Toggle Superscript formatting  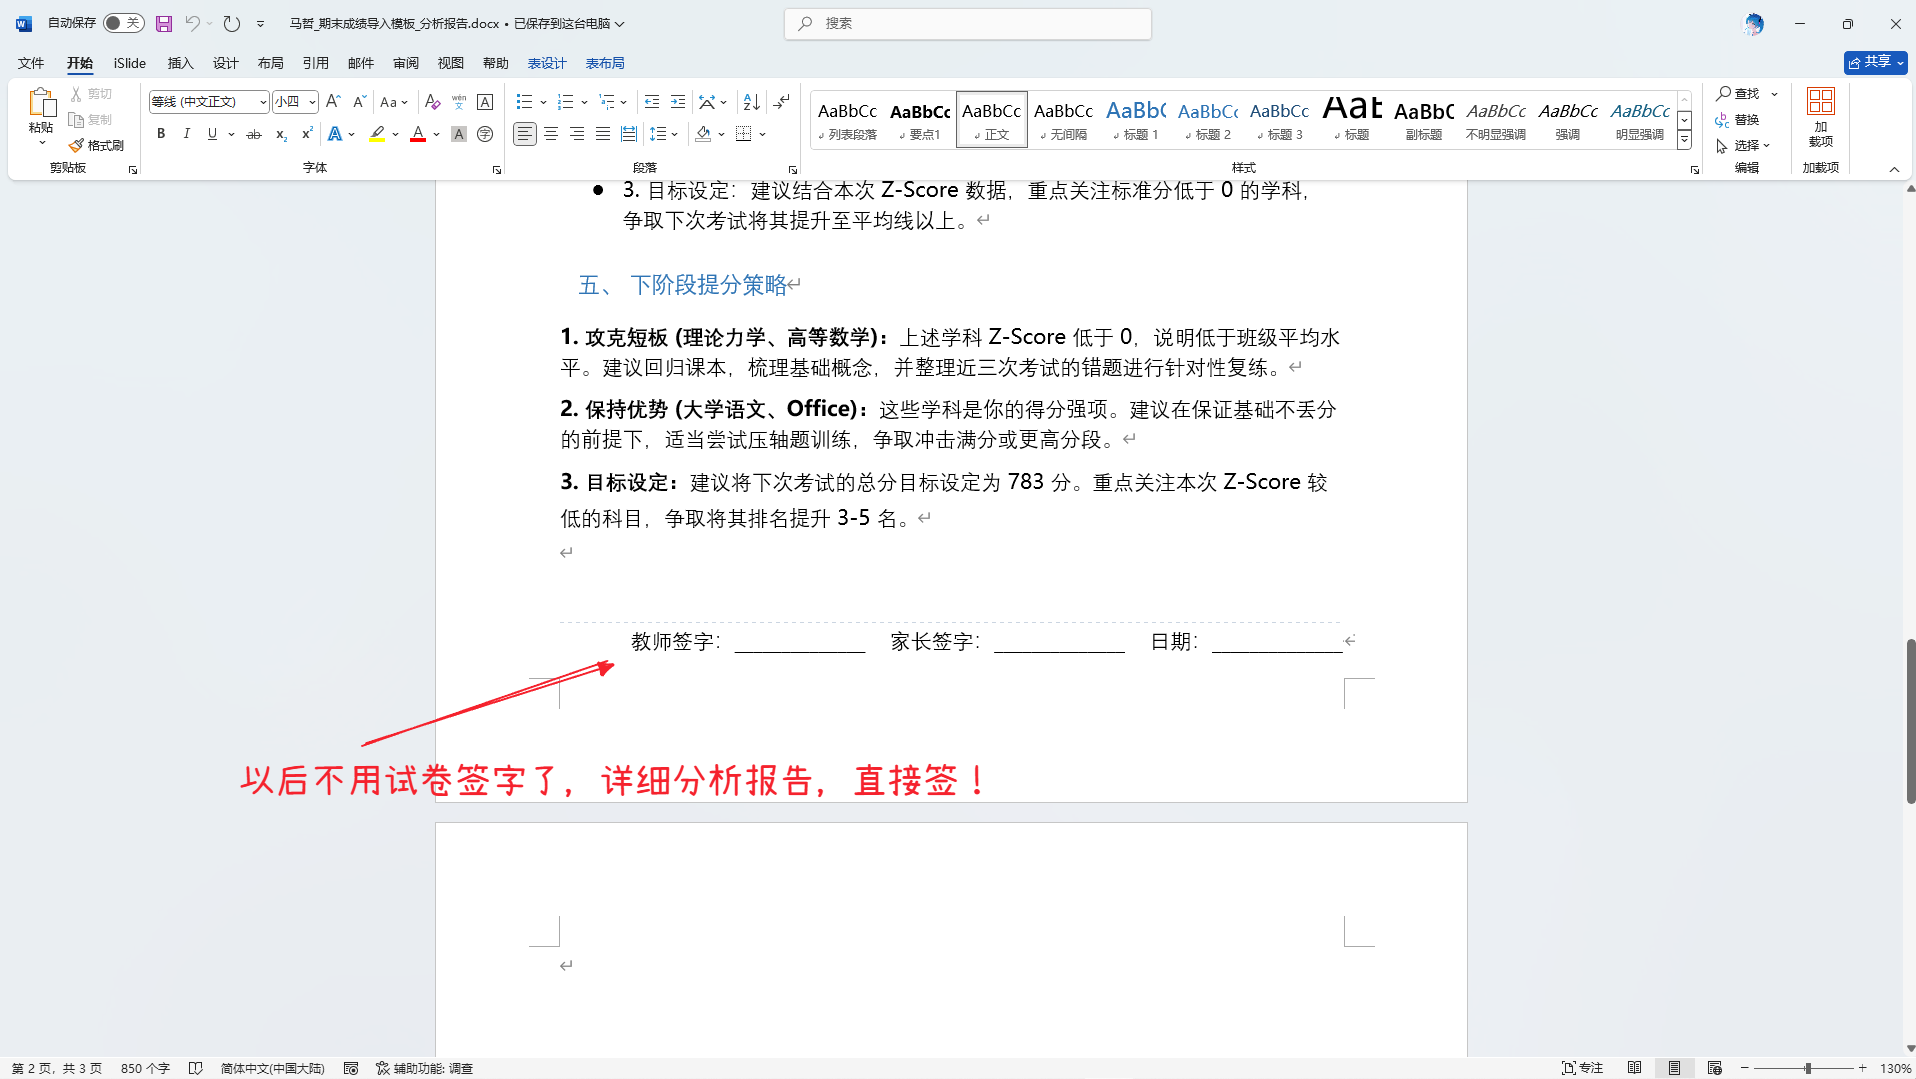point(307,134)
